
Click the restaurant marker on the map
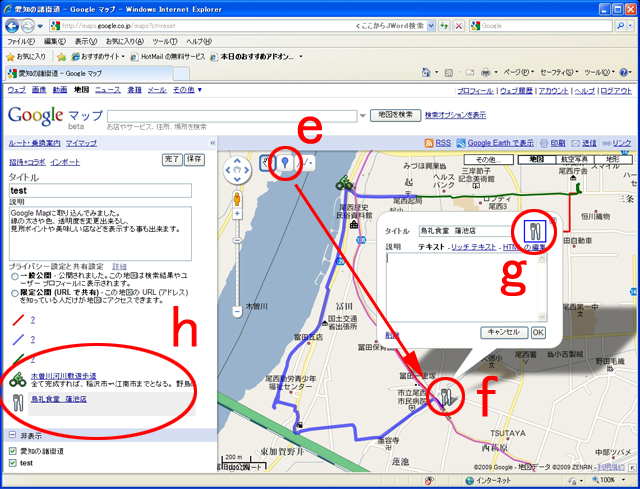pyautogui.click(x=446, y=396)
